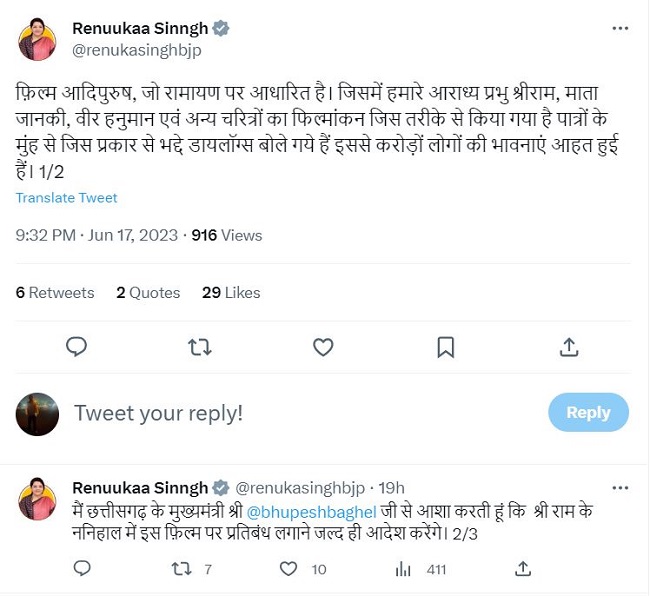Retweet the 2/3 thread tweet
Image resolution: width=650 pixels, height=596 pixels.
(182, 569)
